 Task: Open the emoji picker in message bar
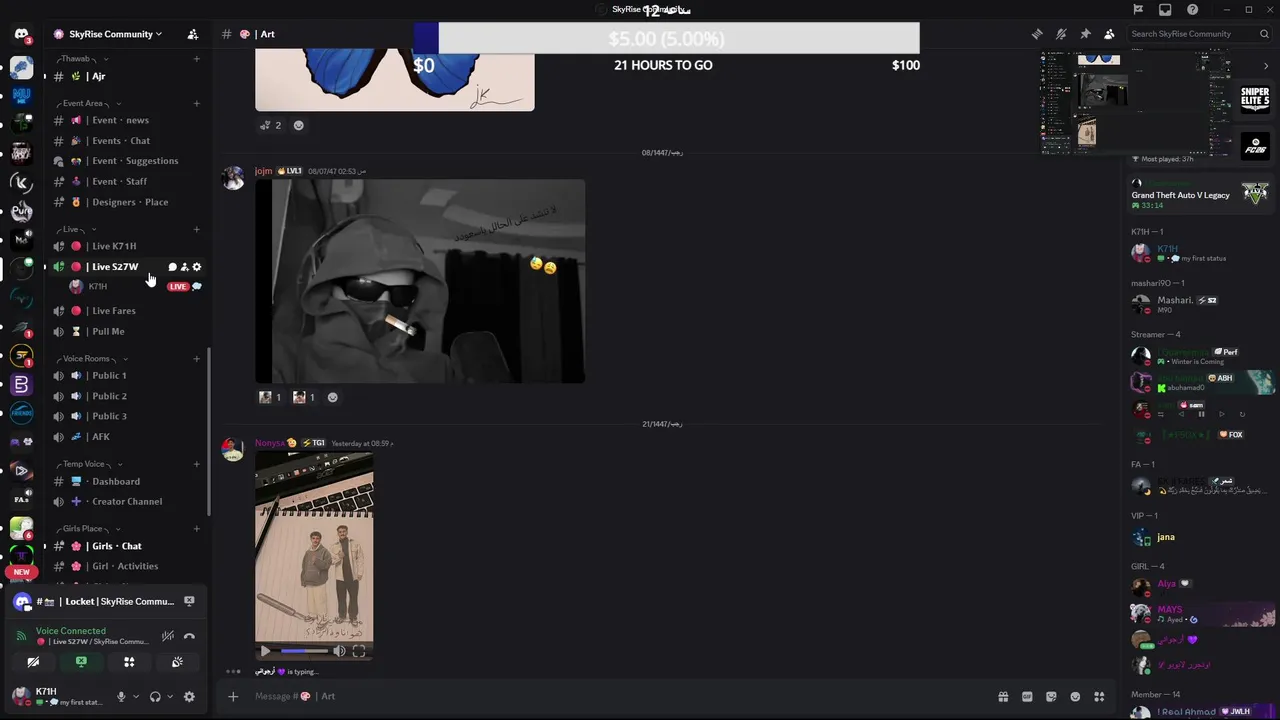tap(1075, 696)
